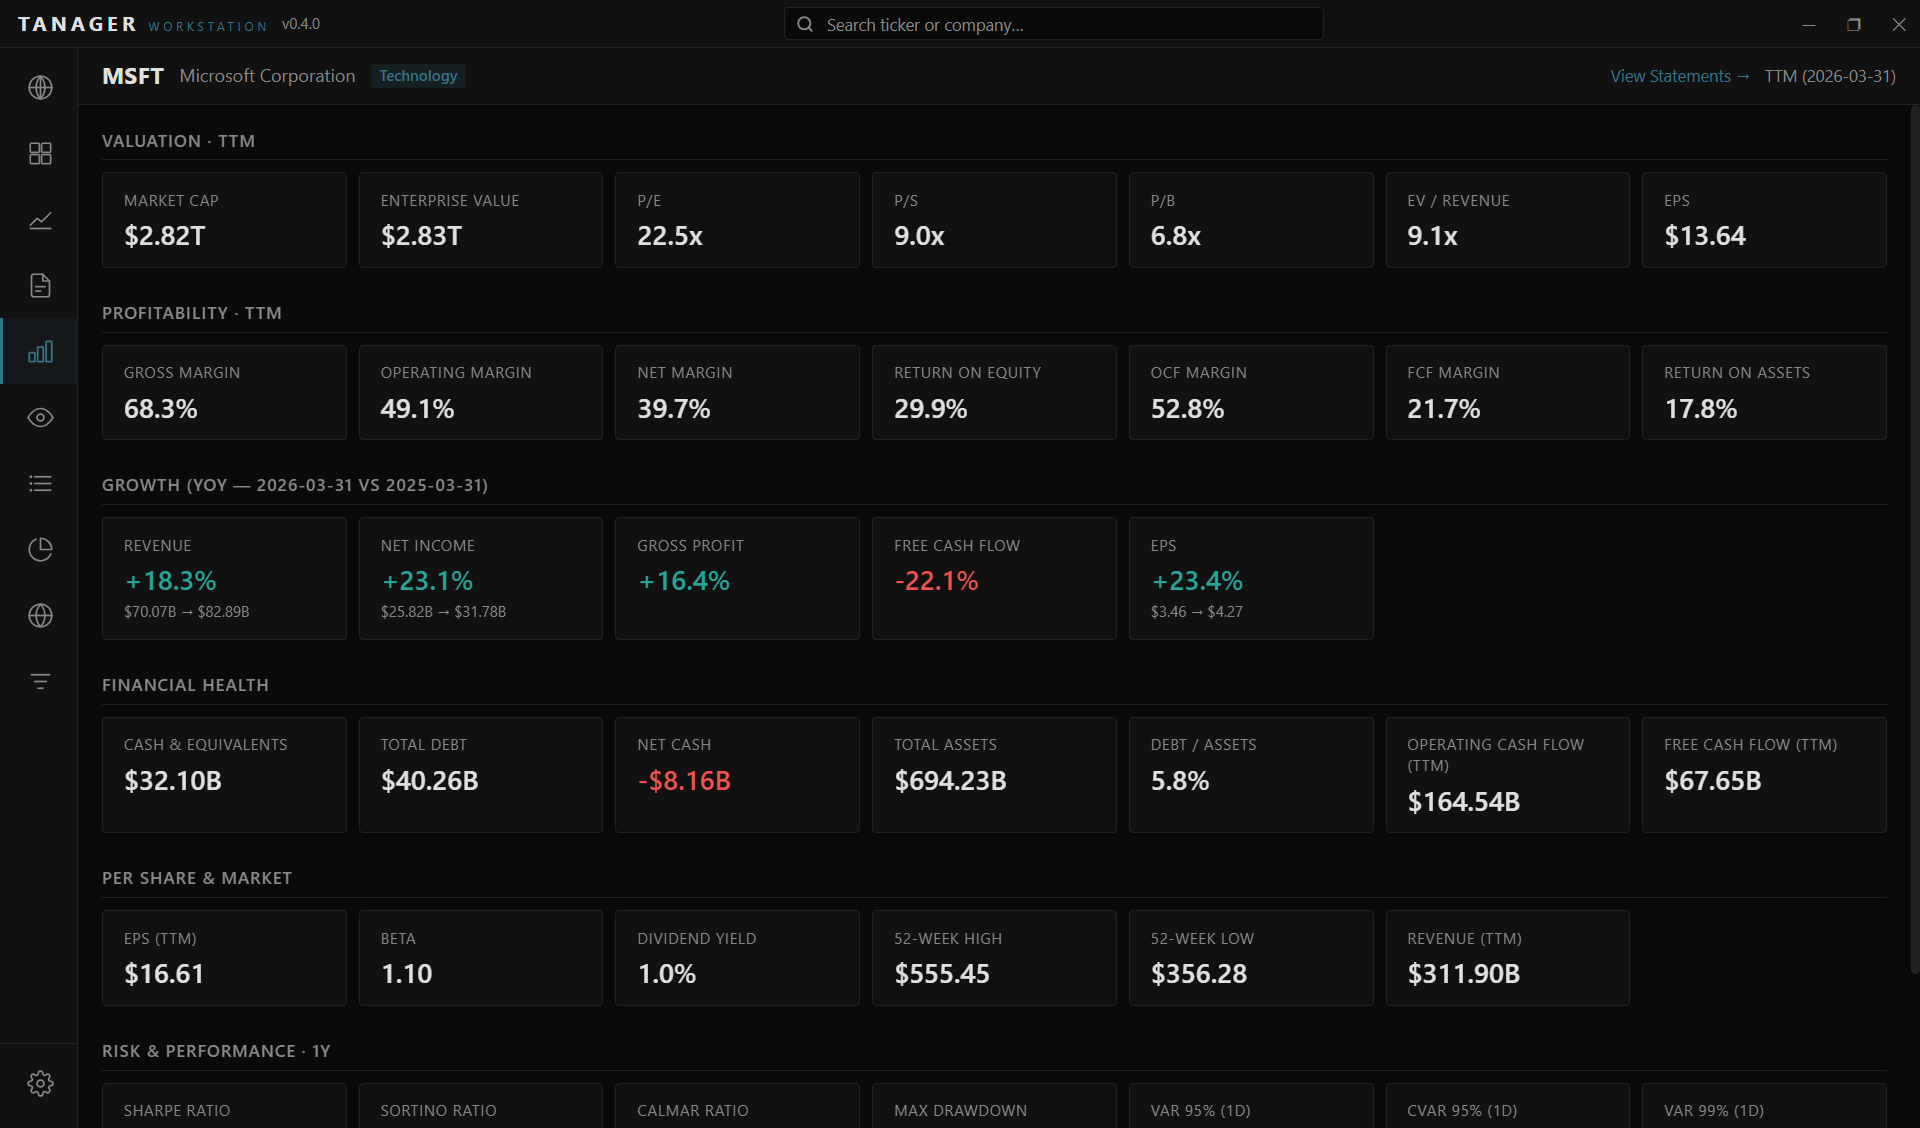The width and height of the screenshot is (1920, 1128).
Task: Select the Sharpe Ratio card
Action: 224,1106
